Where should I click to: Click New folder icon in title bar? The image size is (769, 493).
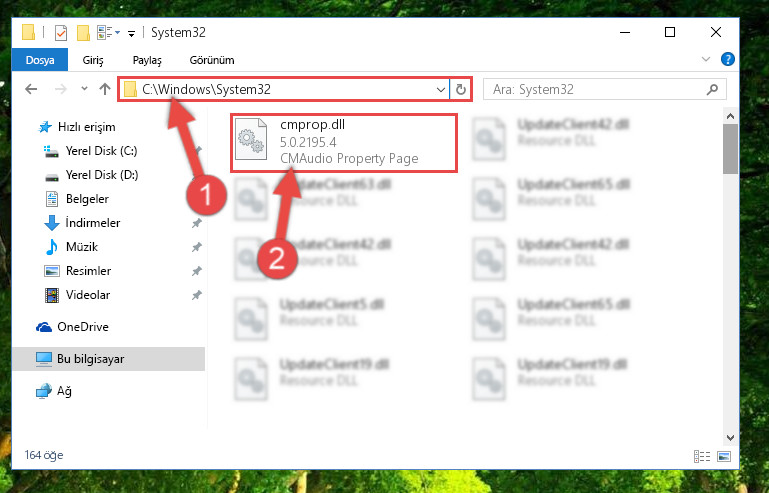[x=83, y=33]
